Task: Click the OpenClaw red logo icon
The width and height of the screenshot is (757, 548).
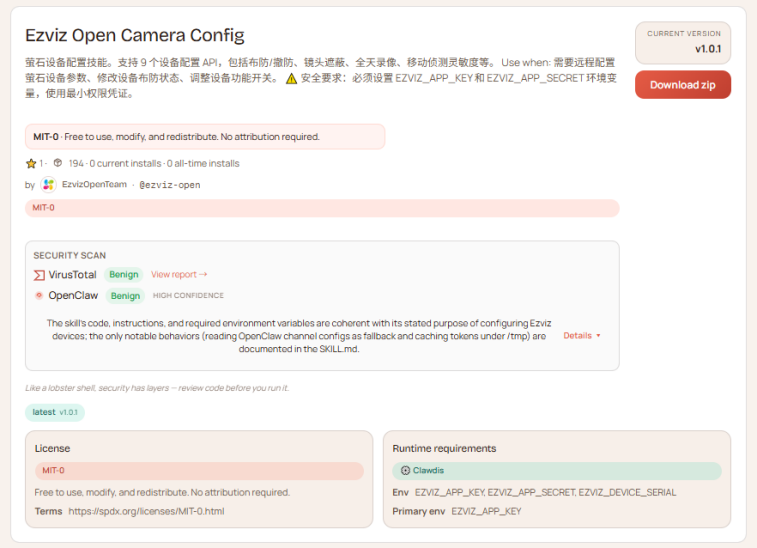Action: tap(39, 295)
